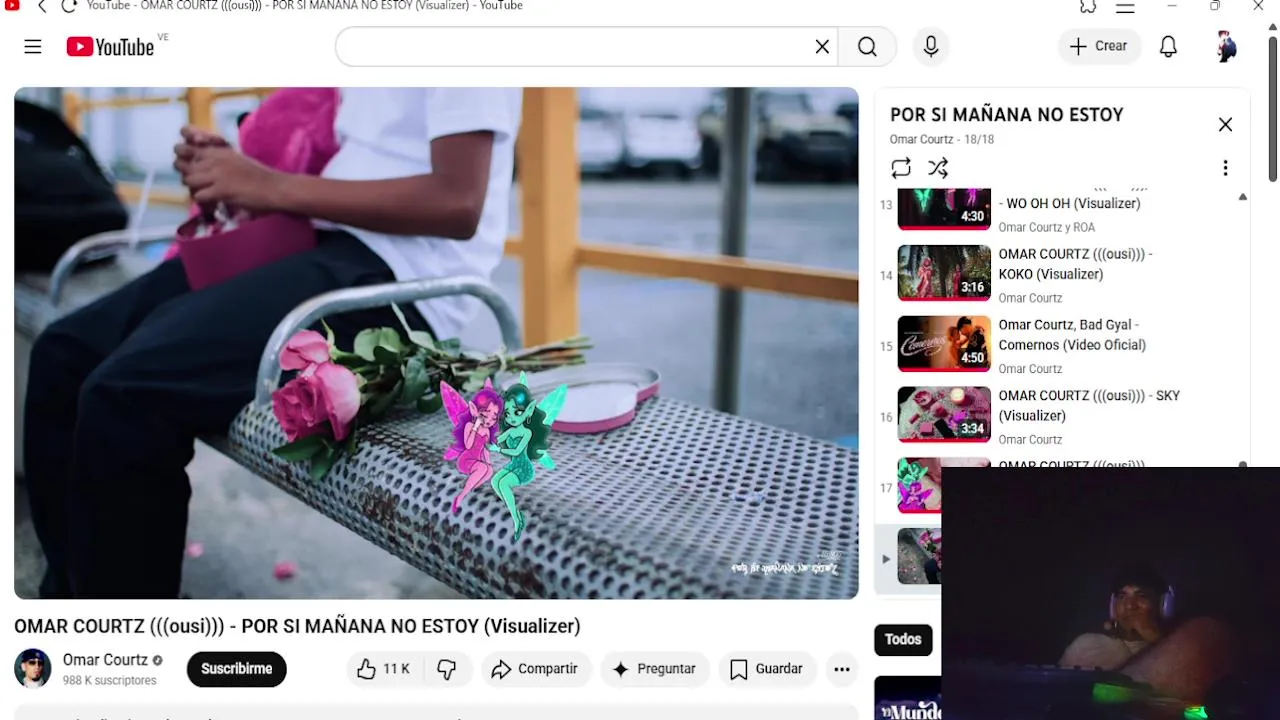Play WO OH OH visualizer thumbnail
1280x720 pixels.
944,208
